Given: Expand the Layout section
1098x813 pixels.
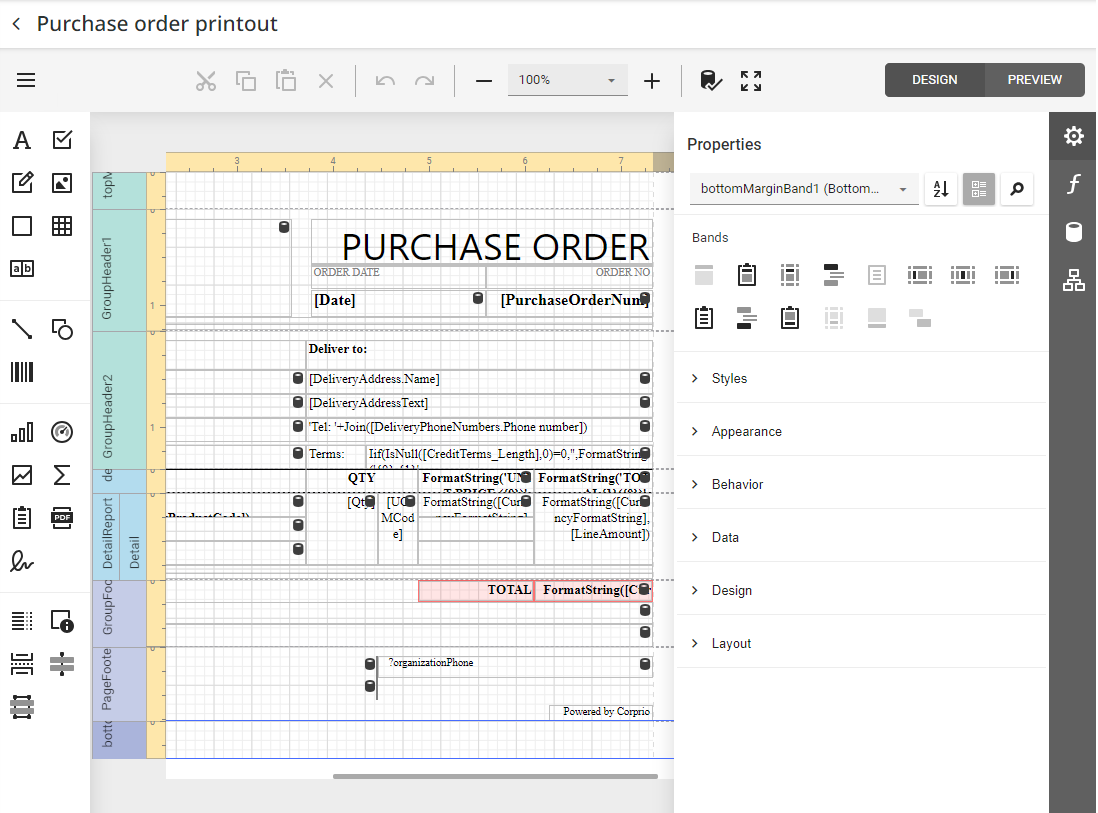Looking at the screenshot, I should click(x=861, y=644).
